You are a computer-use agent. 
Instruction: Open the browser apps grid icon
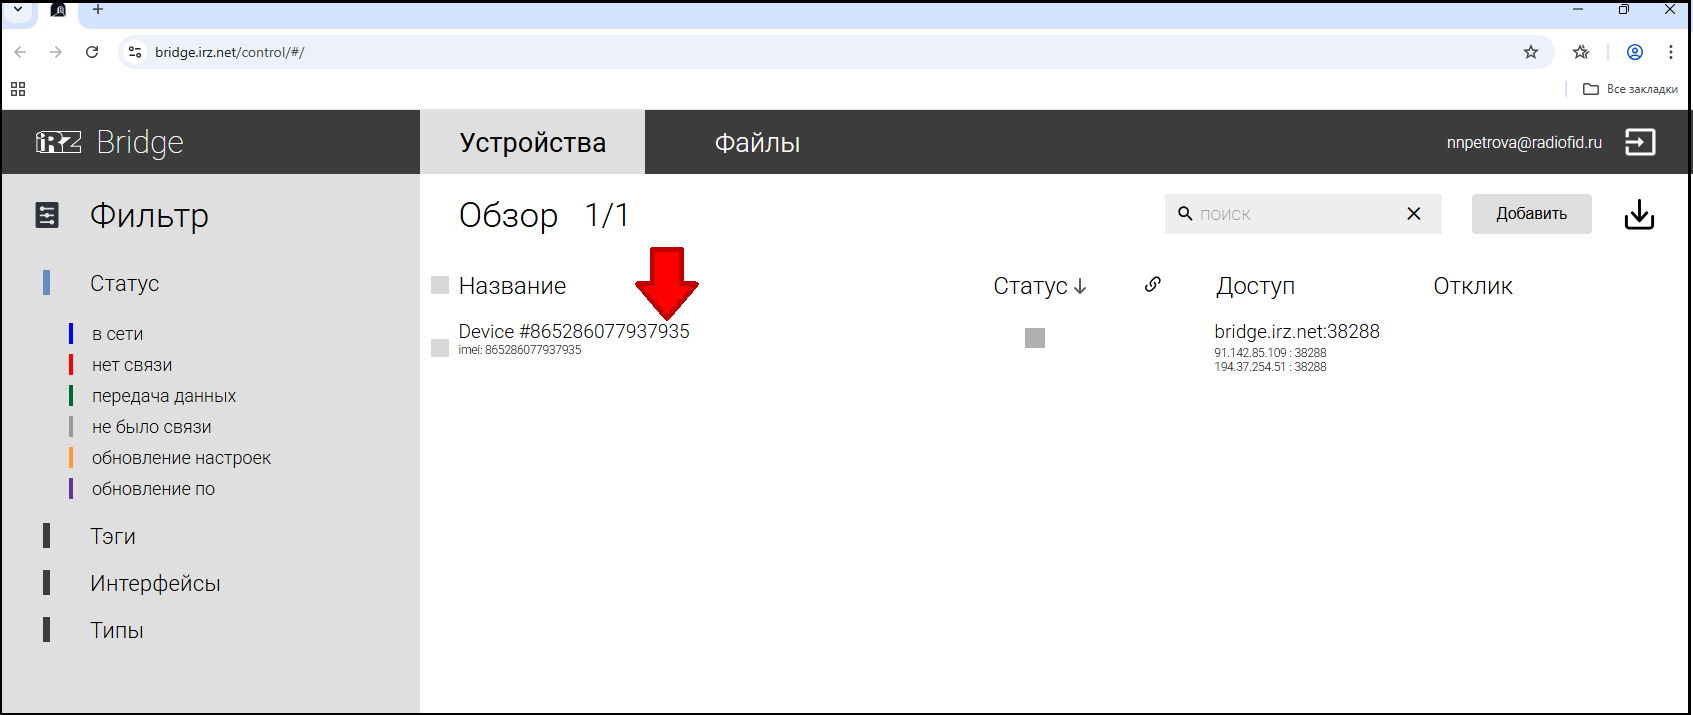(18, 89)
